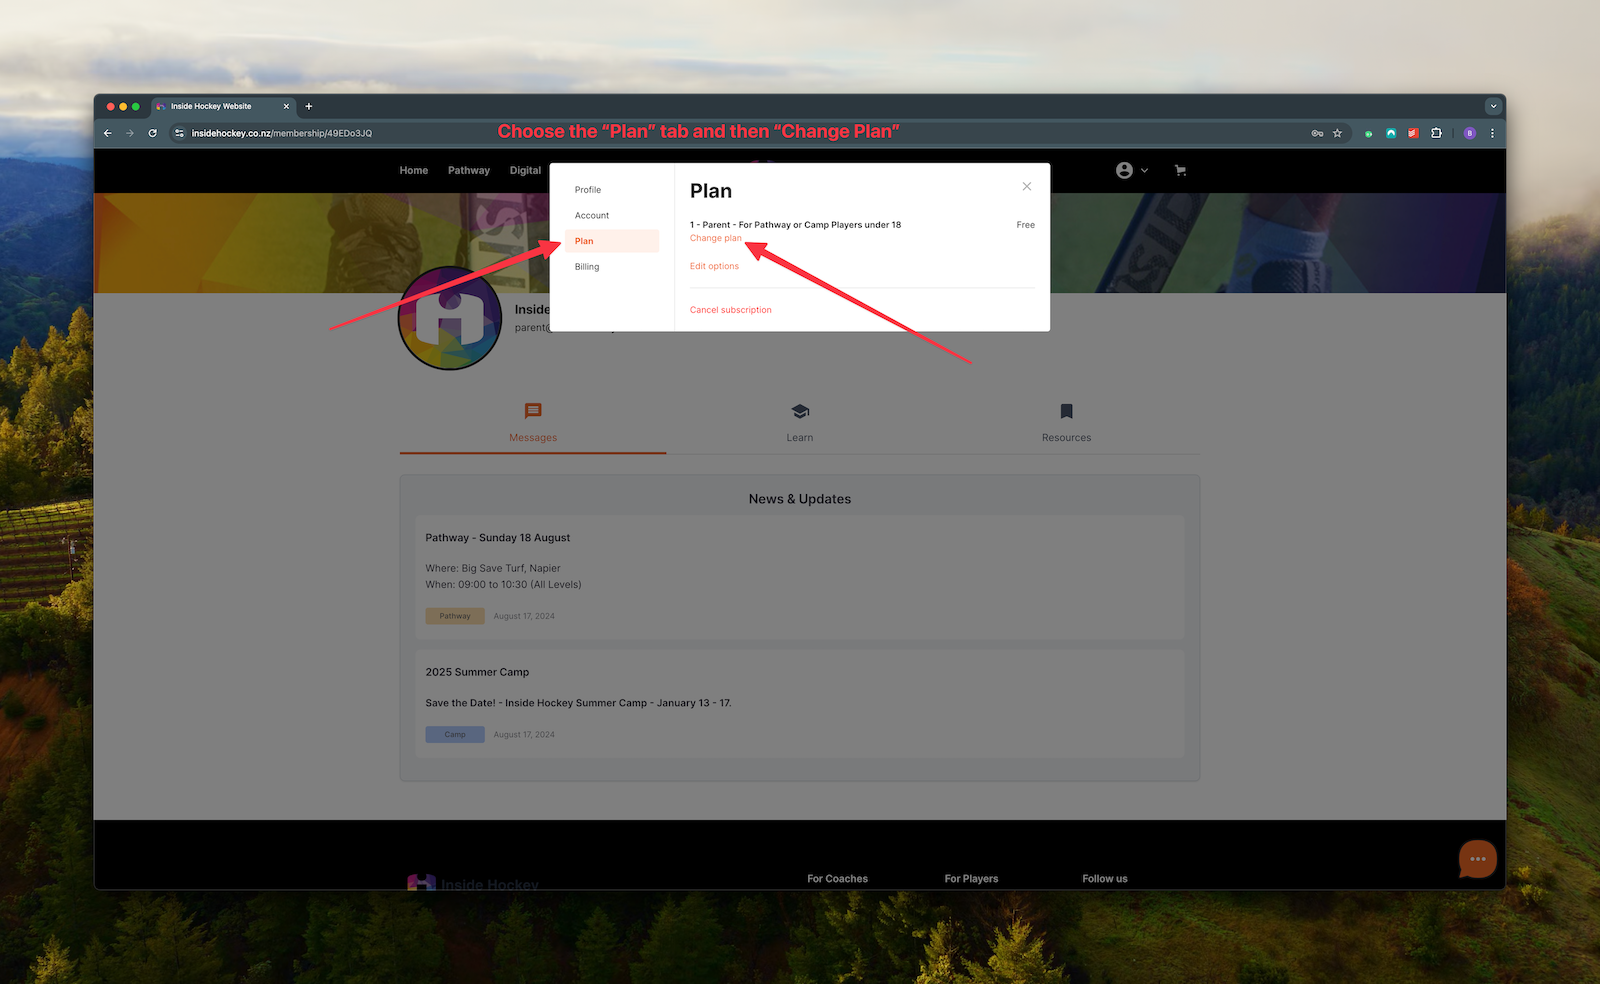Reload the page with the refresh icon

[153, 133]
